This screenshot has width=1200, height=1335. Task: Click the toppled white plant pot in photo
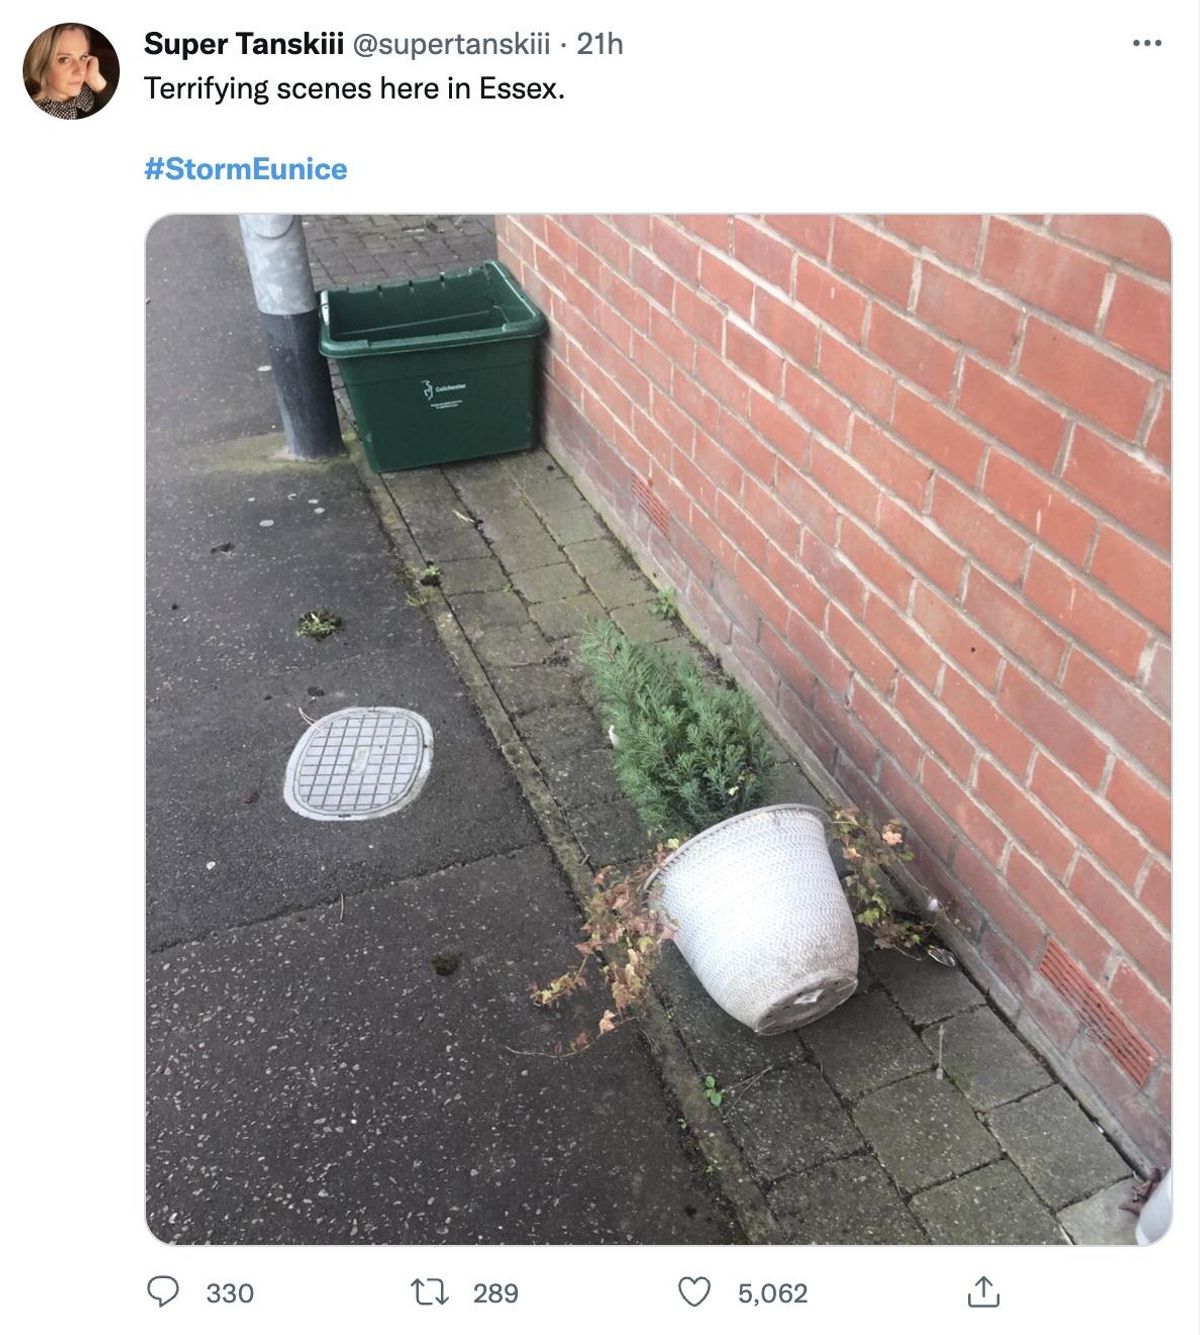pos(756,918)
